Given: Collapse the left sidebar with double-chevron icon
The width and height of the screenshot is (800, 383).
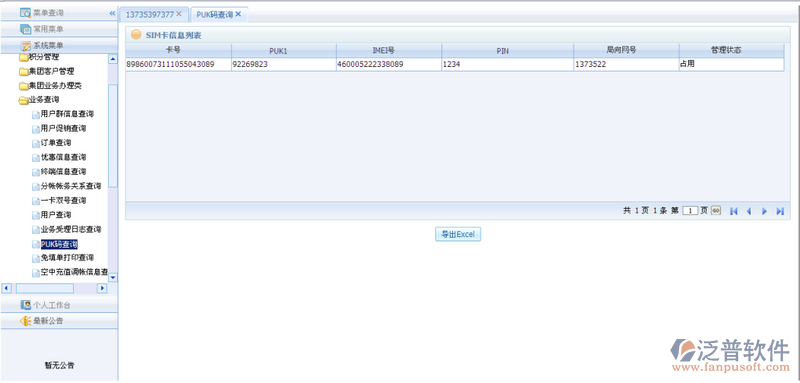Looking at the screenshot, I should pyautogui.click(x=112, y=13).
